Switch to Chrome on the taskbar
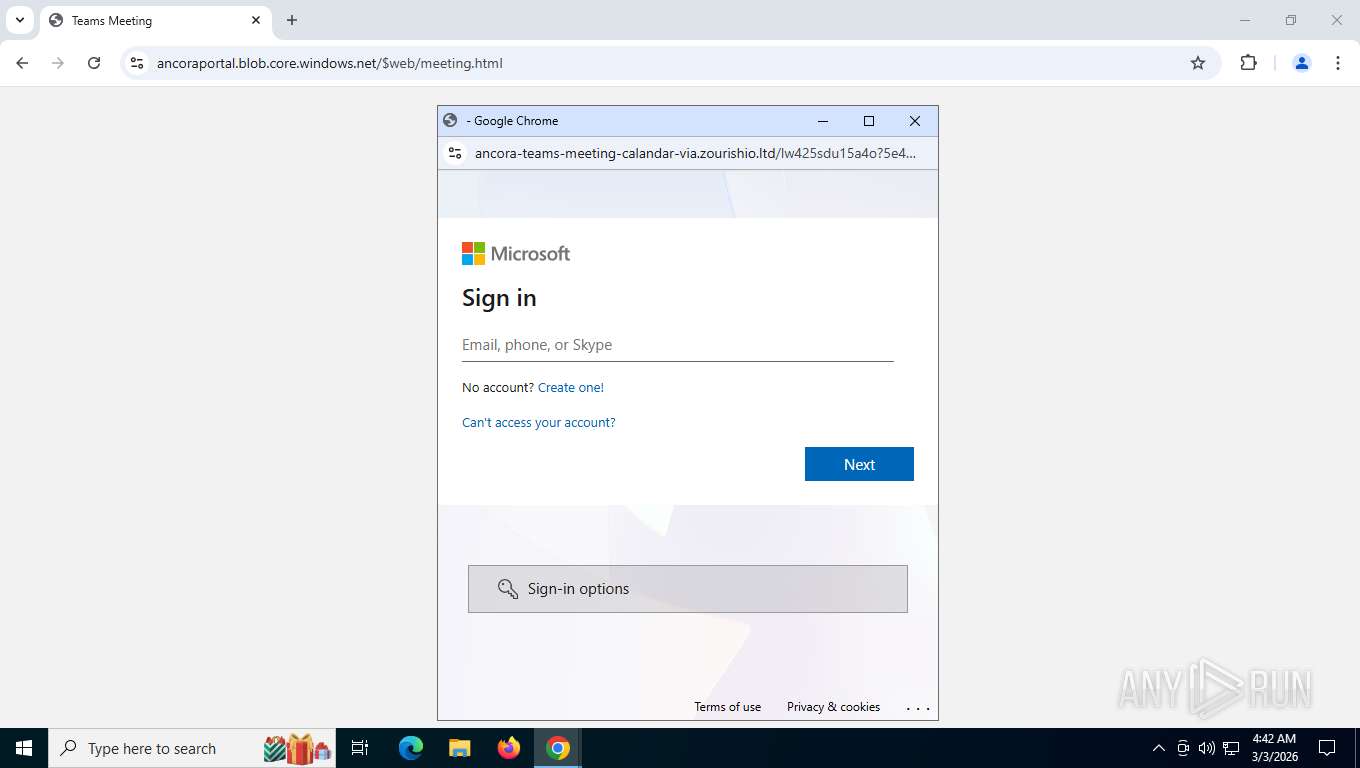This screenshot has width=1360, height=768. tap(558, 748)
